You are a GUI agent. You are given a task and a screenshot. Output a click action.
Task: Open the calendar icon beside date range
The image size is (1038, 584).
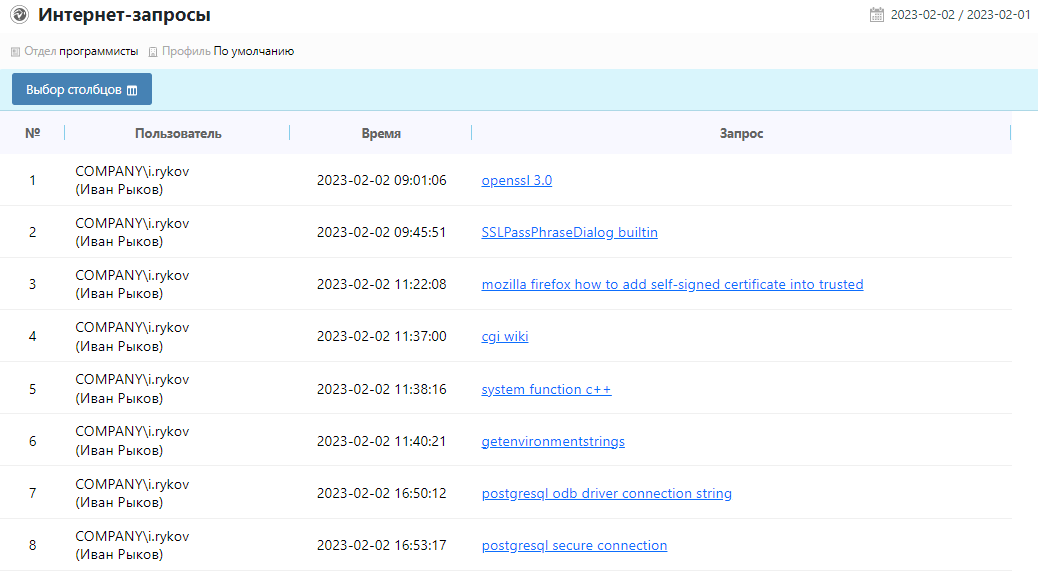[877, 15]
